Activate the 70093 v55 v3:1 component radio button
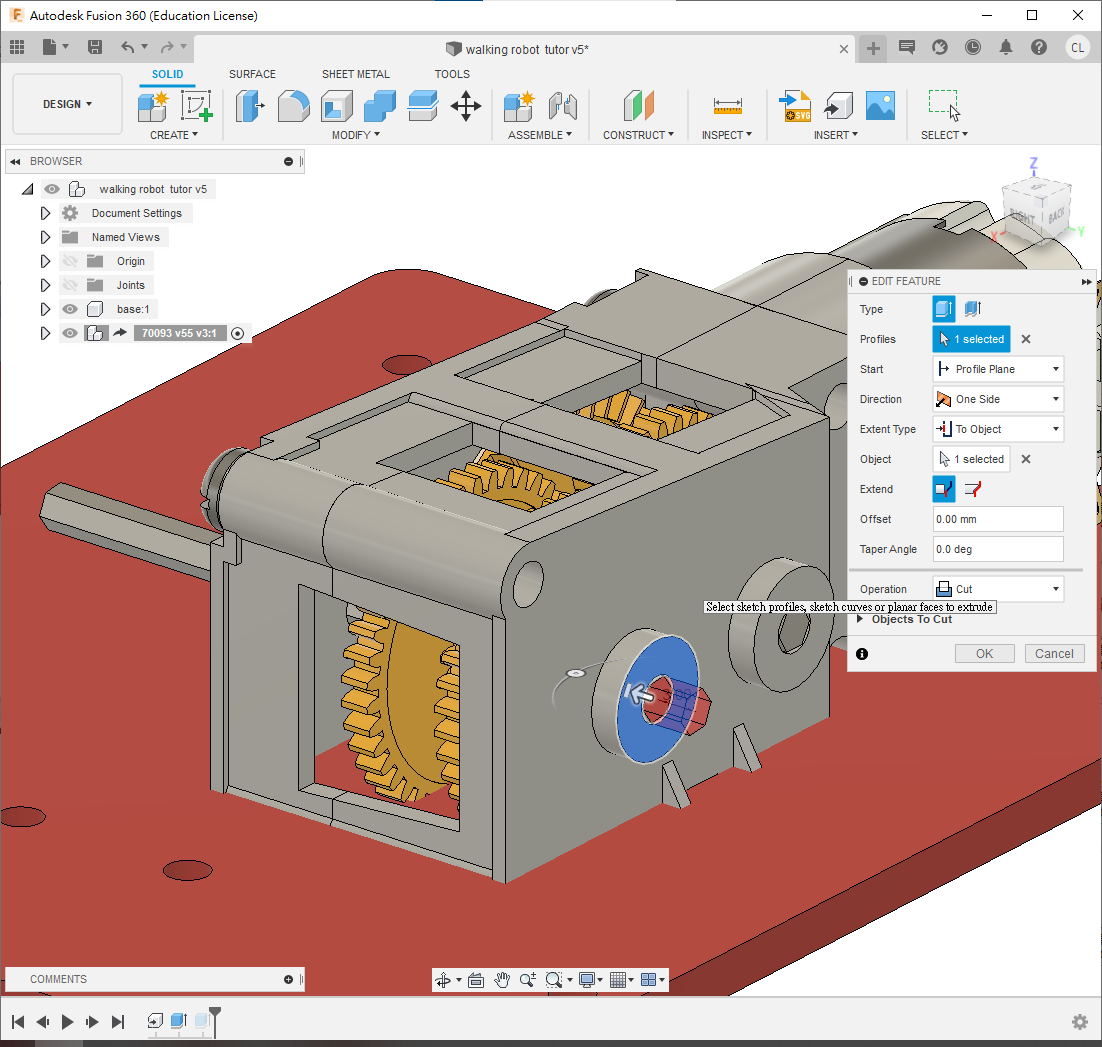The image size is (1102, 1047). pyautogui.click(x=238, y=334)
